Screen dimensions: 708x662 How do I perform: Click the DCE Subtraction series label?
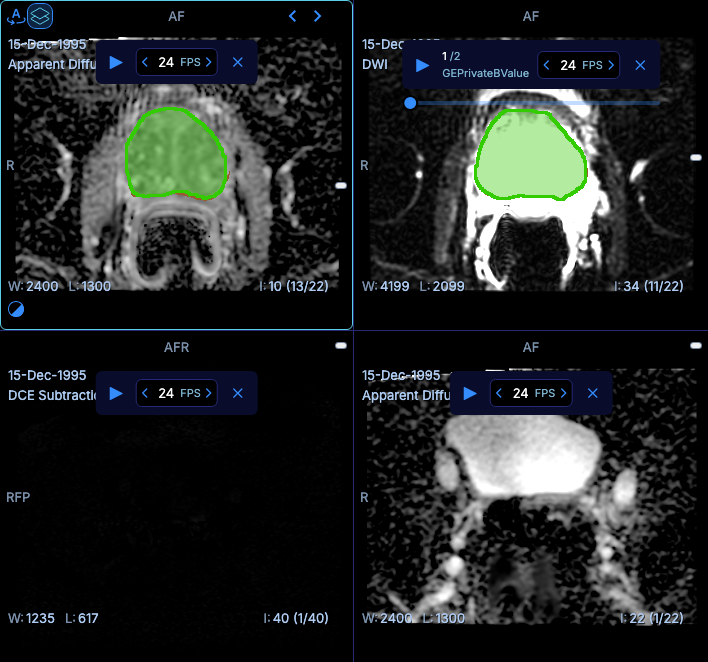[x=52, y=396]
